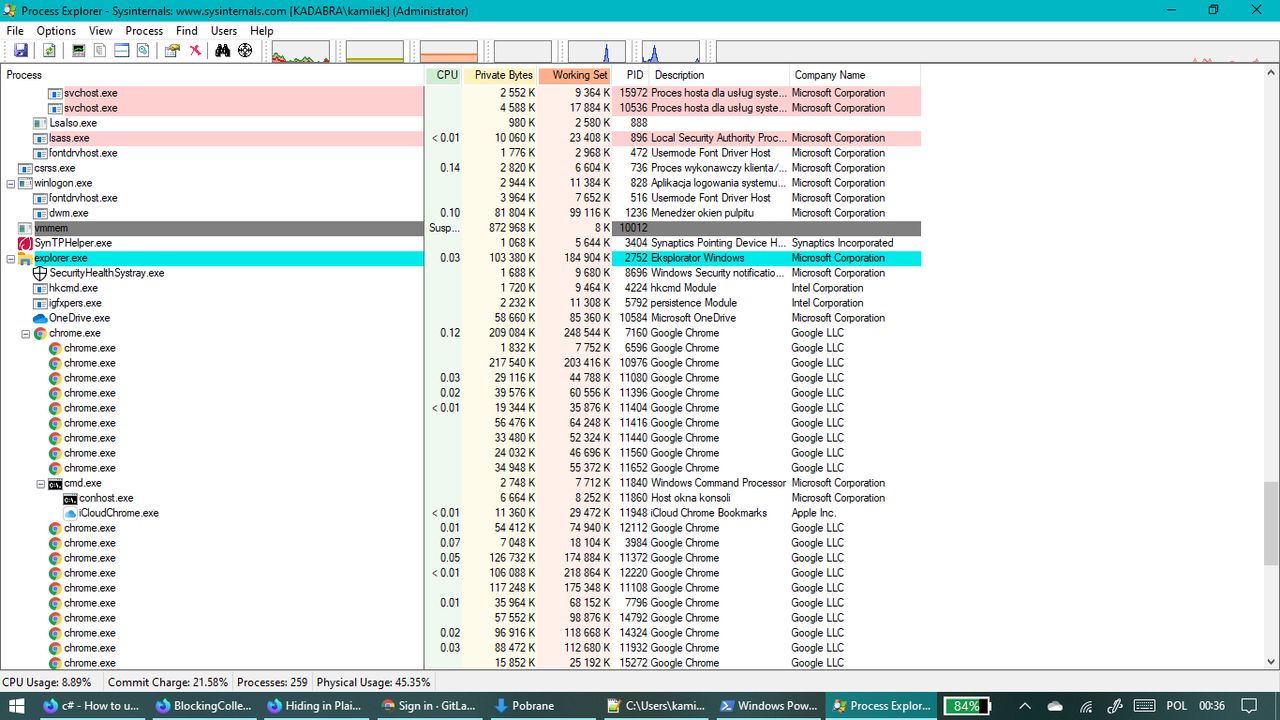
Task: Click the Kill Process red X icon
Action: click(195, 51)
